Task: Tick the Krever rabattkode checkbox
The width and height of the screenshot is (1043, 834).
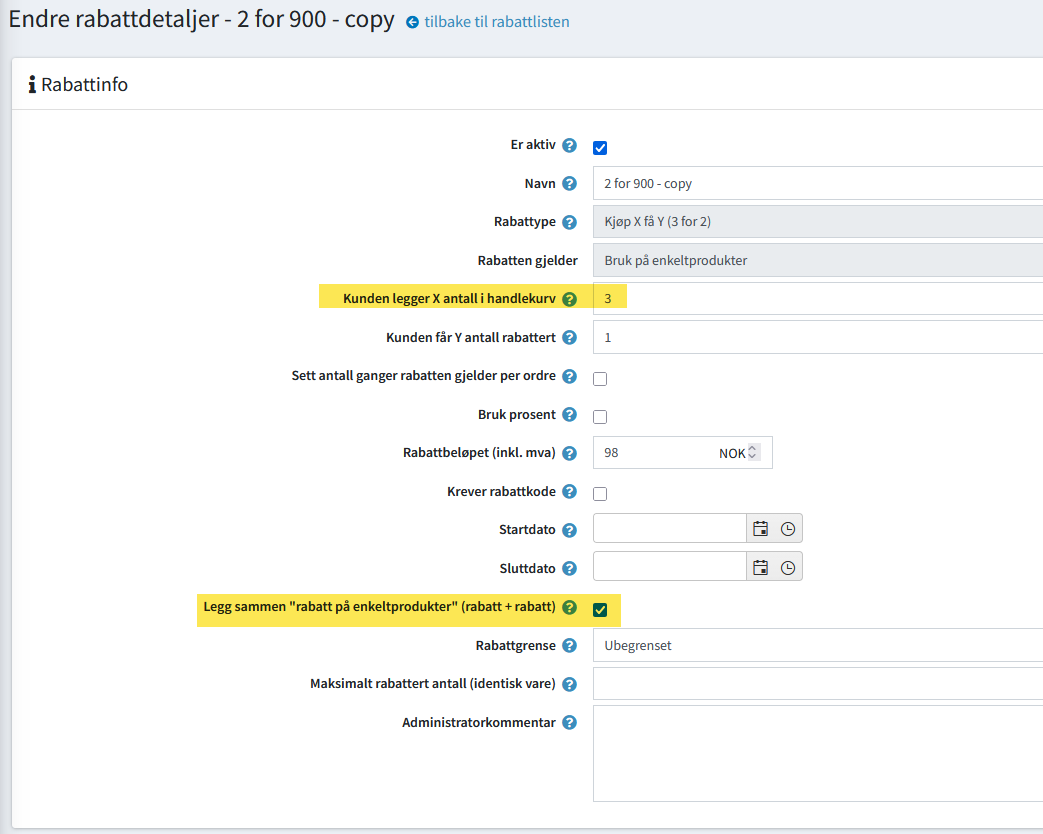Action: pyautogui.click(x=600, y=493)
